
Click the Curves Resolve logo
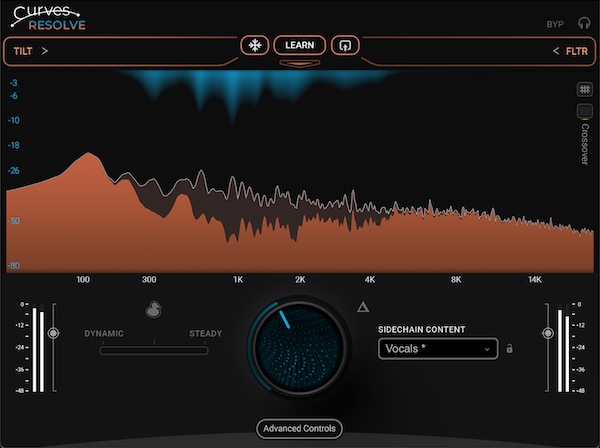[x=50, y=17]
